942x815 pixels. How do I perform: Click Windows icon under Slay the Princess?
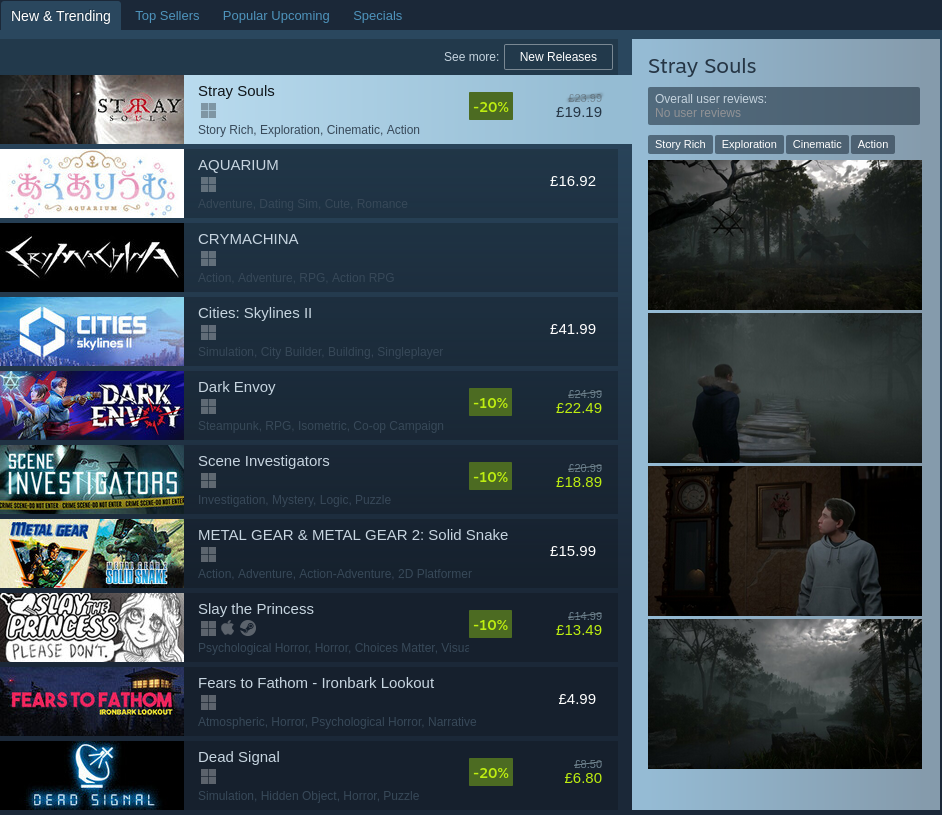[208, 628]
